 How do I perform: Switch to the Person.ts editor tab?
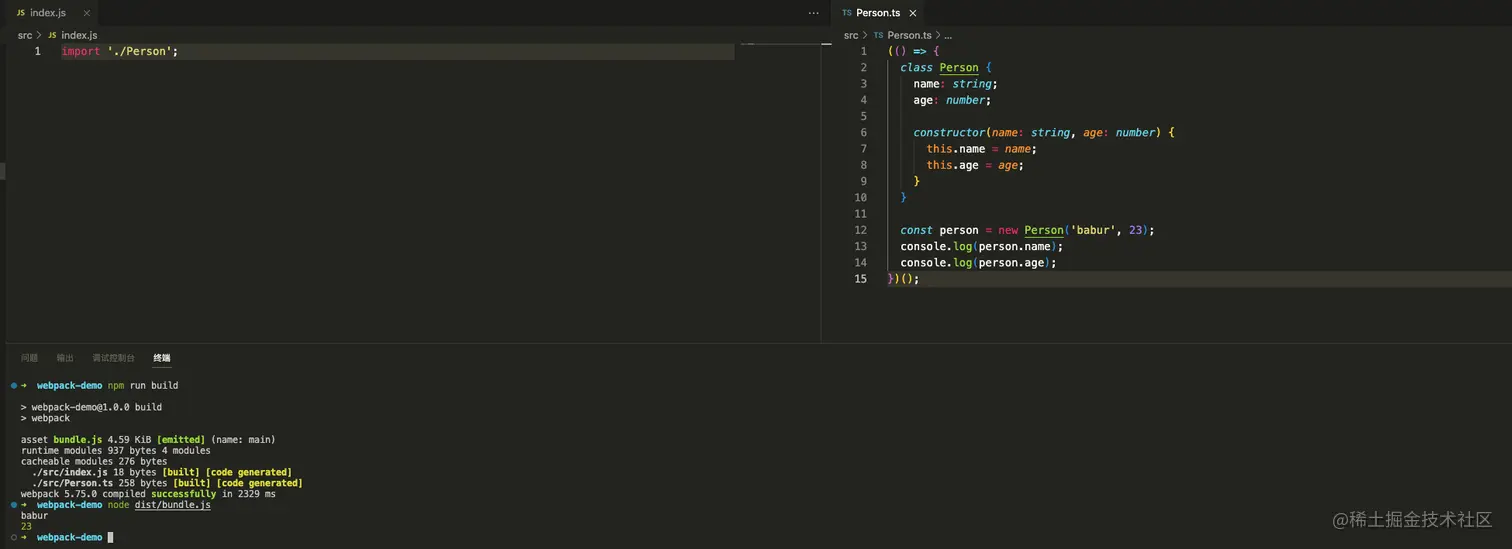(878, 13)
